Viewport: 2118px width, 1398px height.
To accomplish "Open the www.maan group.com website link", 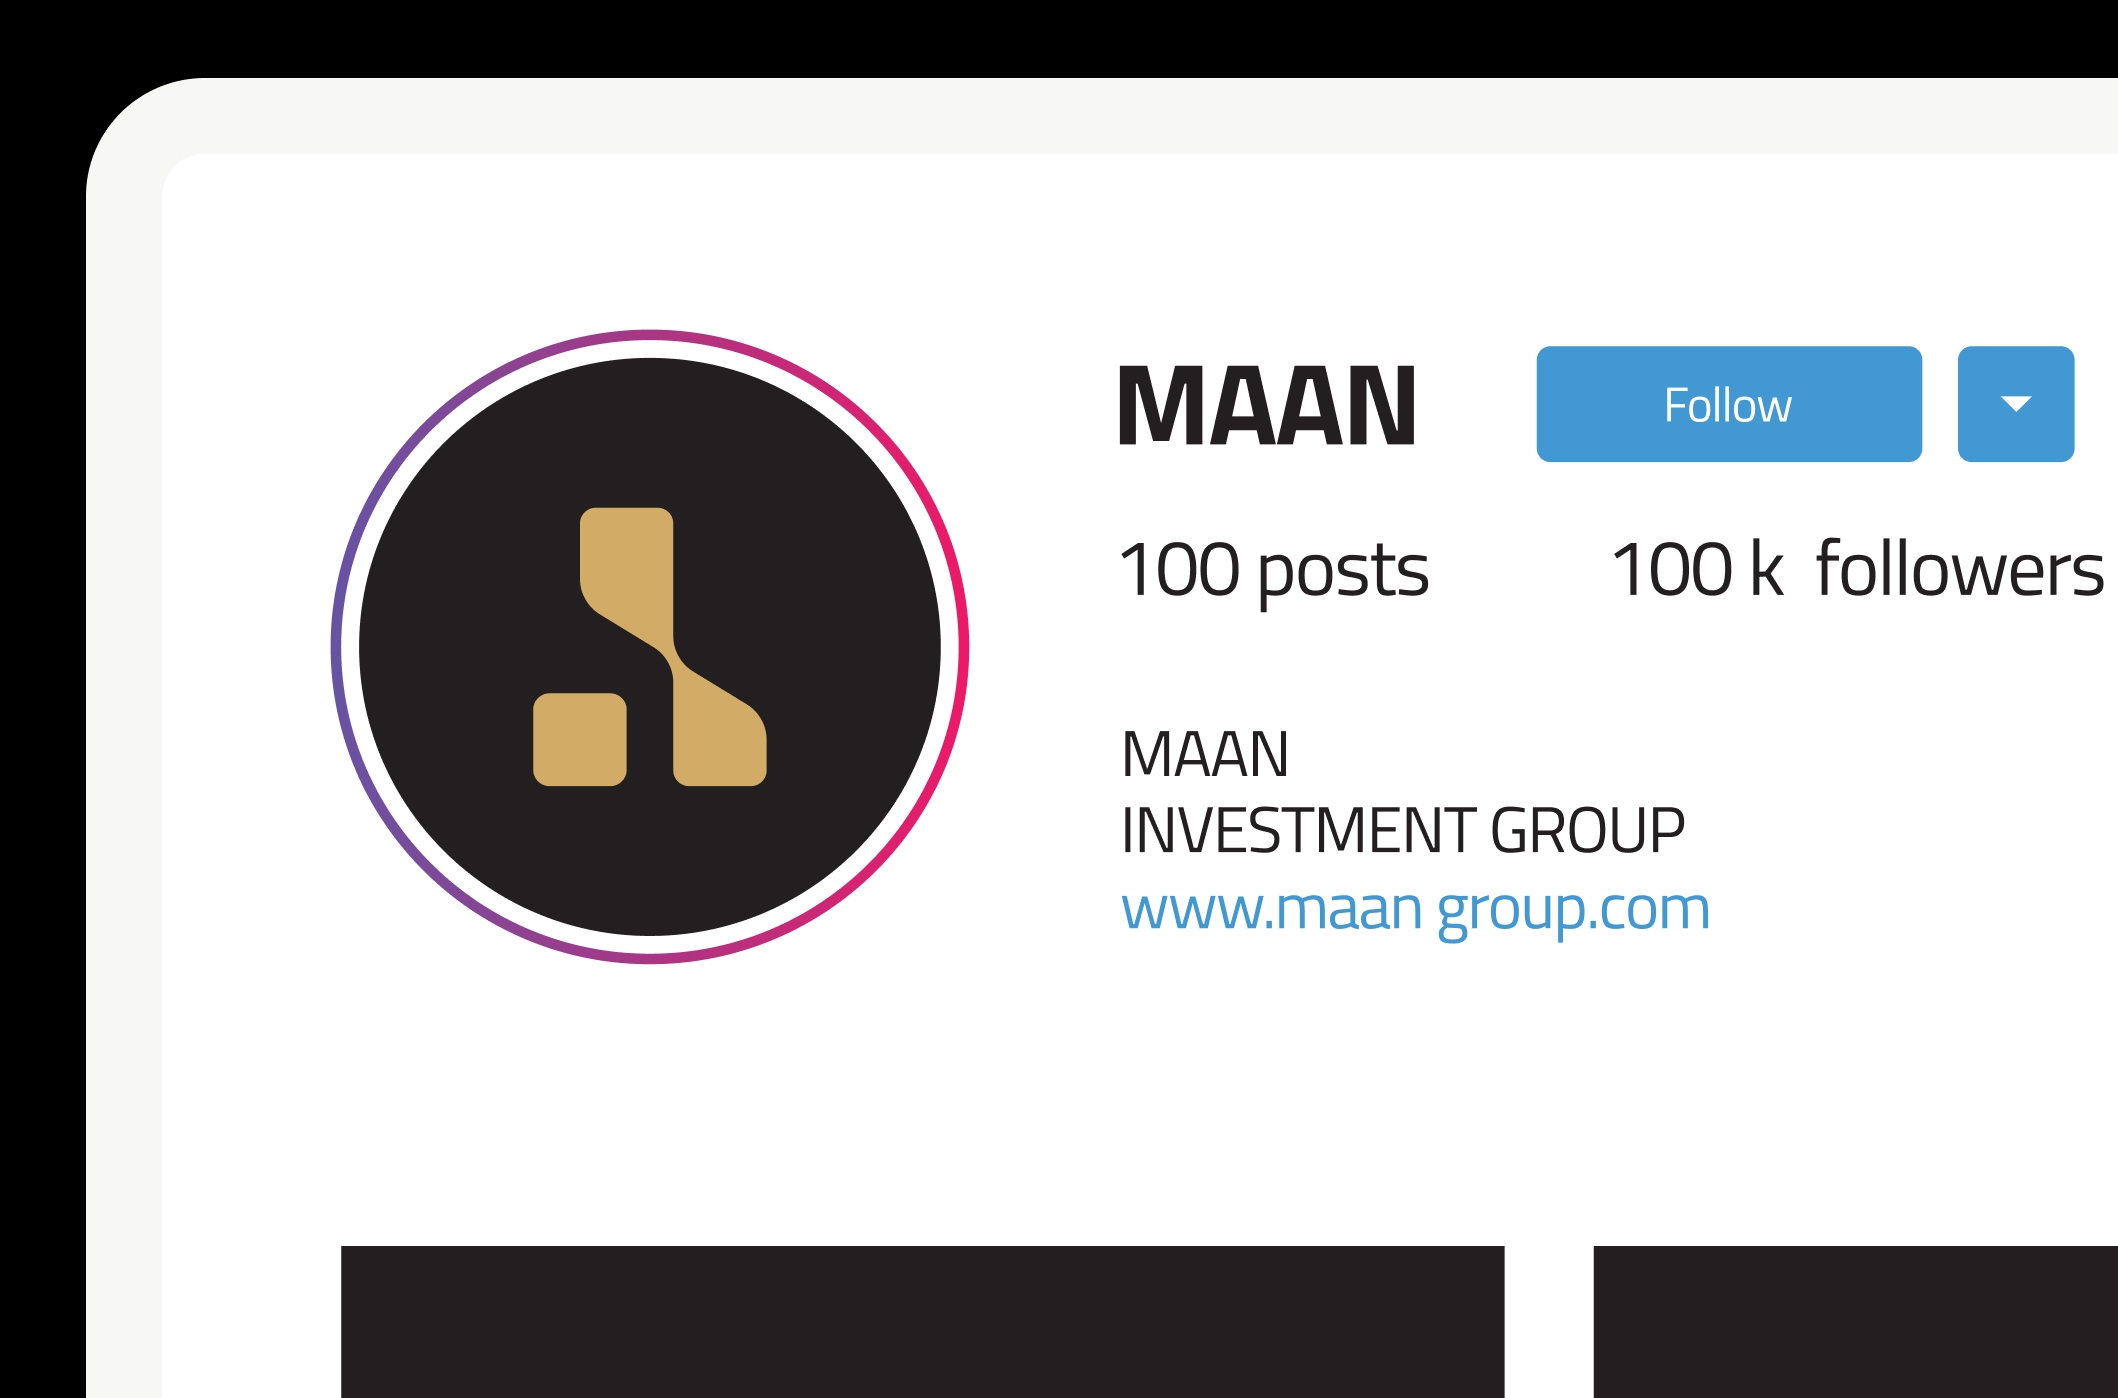I will coord(1415,911).
